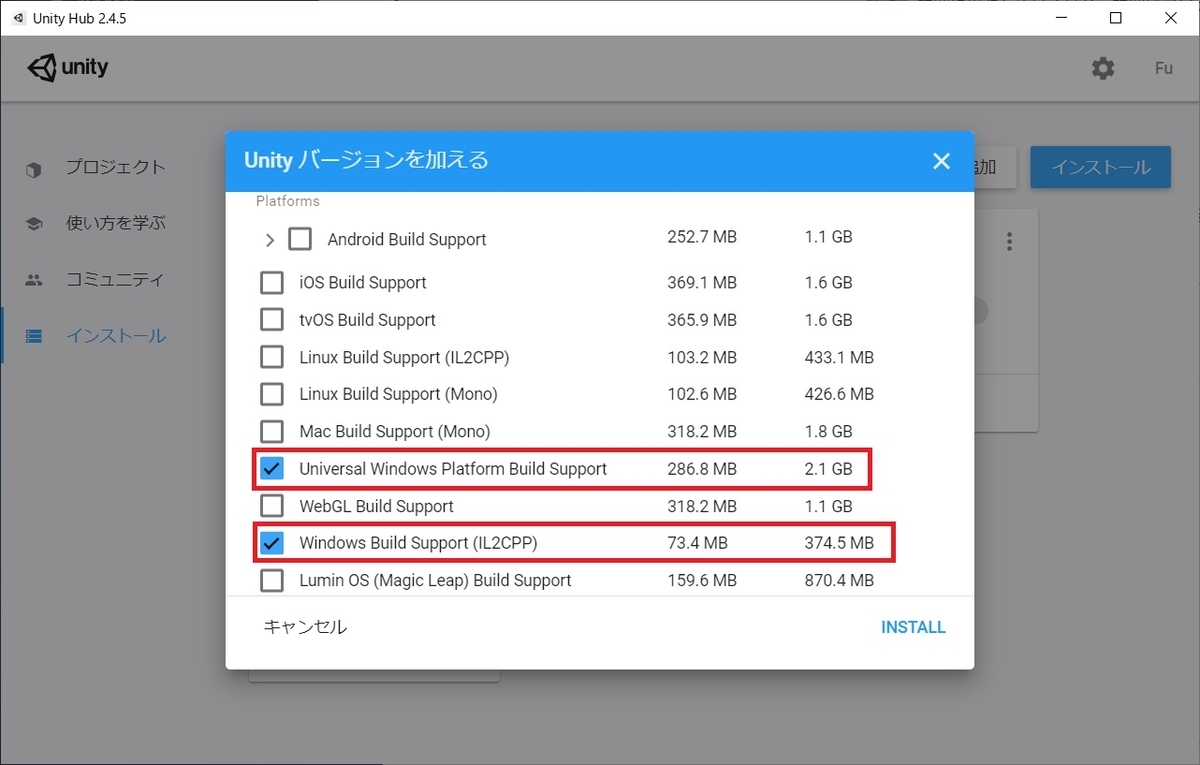Expand the Android Build Support options
Screen dimensions: 1200x765
270,240
